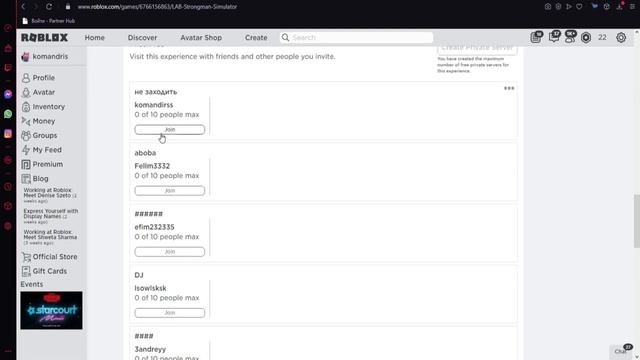This screenshot has width=640, height=360.
Task: Click the 'не заходить' server name
Action: pos(156,92)
